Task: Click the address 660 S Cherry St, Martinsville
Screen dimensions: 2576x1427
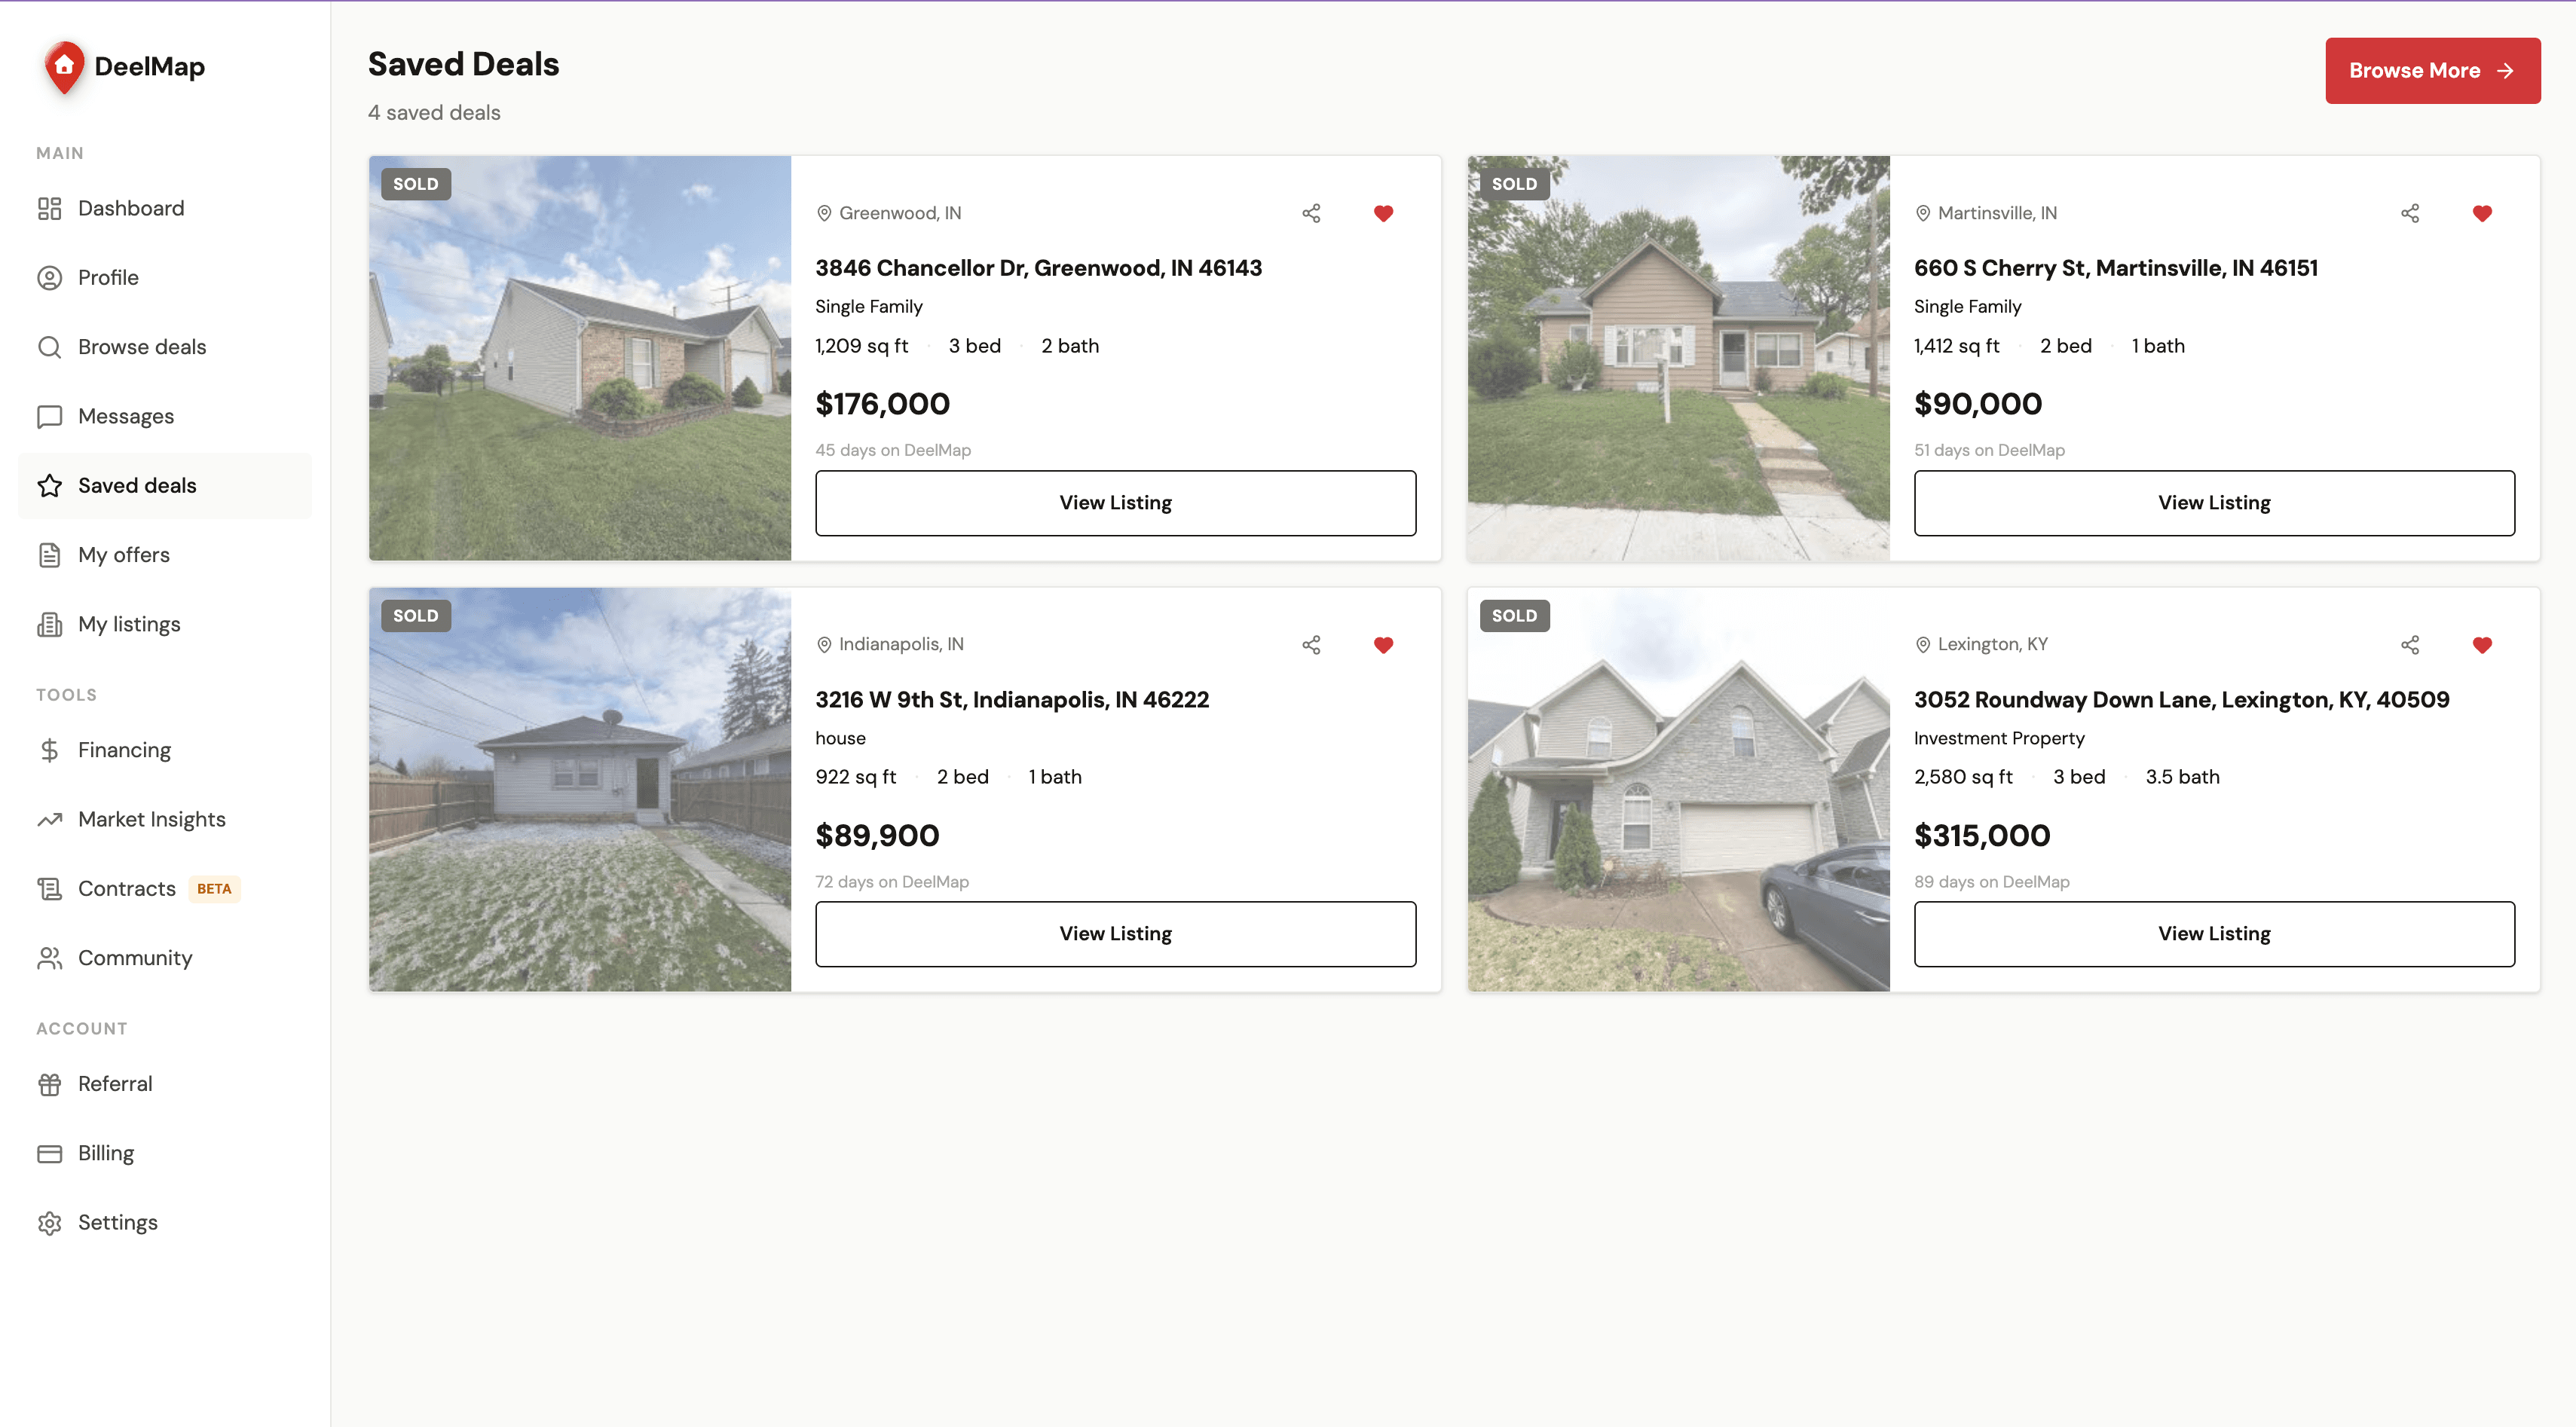Action: pos(2115,268)
